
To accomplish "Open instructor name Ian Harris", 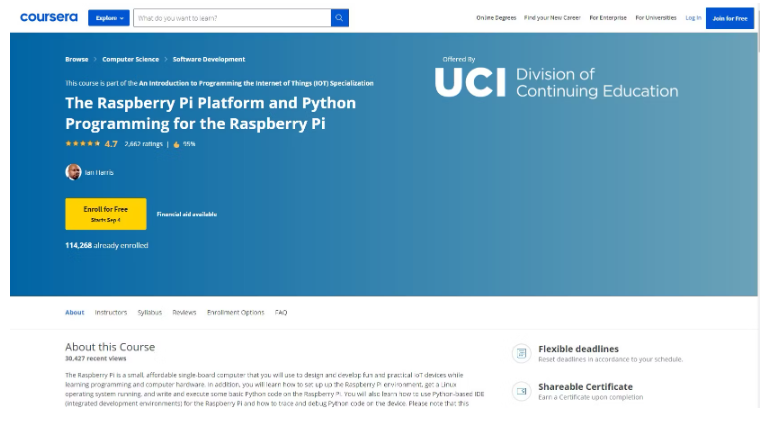I will 99,172.
